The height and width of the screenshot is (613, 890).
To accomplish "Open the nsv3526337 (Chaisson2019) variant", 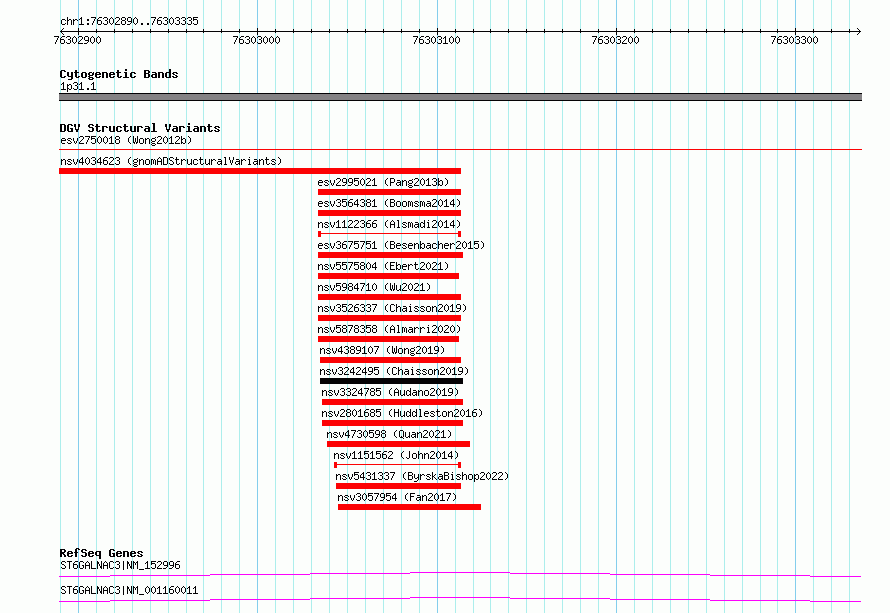I will pos(392,308).
